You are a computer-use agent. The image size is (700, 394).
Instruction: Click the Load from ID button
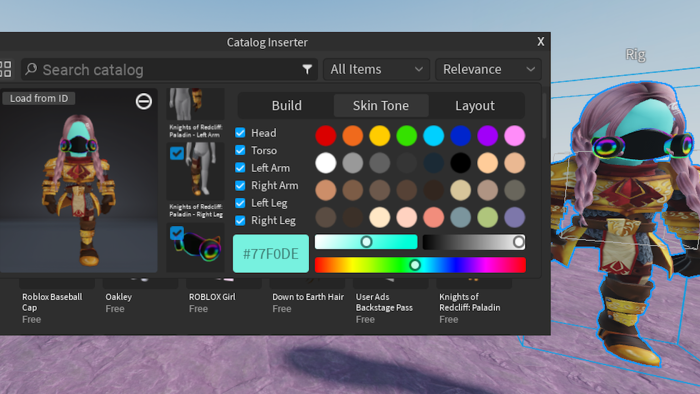(39, 98)
